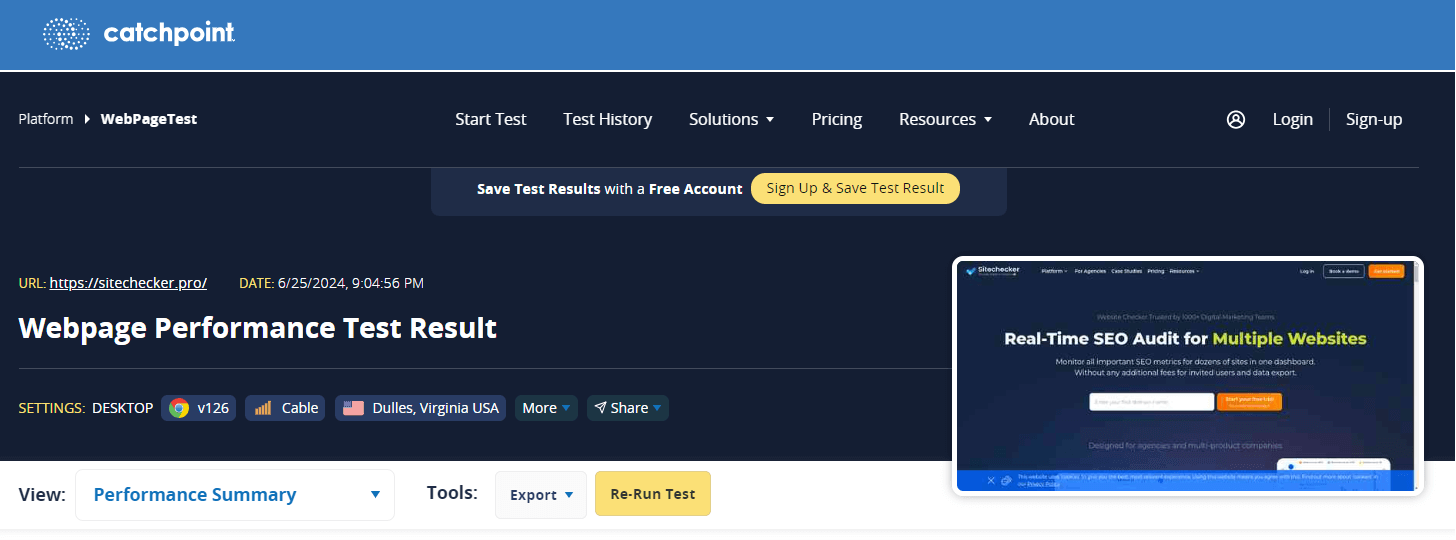Image resolution: width=1456 pixels, height=540 pixels.
Task: Open the sitechecker.pro URL link
Action: coord(128,283)
